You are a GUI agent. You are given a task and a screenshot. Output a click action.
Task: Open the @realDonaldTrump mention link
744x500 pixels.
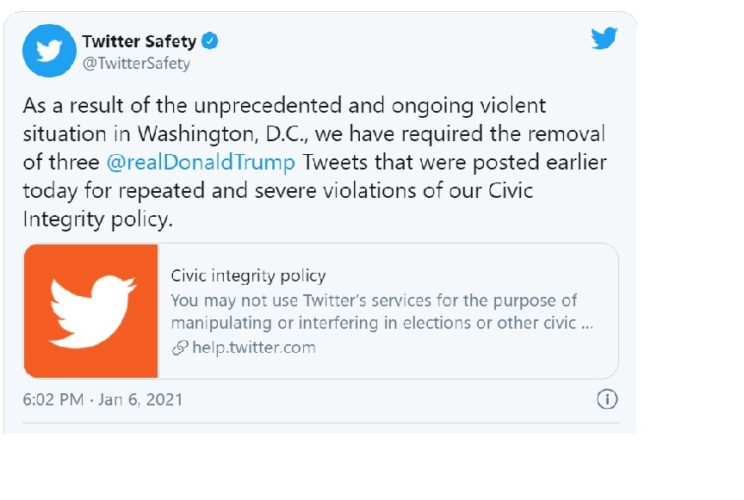(x=200, y=162)
